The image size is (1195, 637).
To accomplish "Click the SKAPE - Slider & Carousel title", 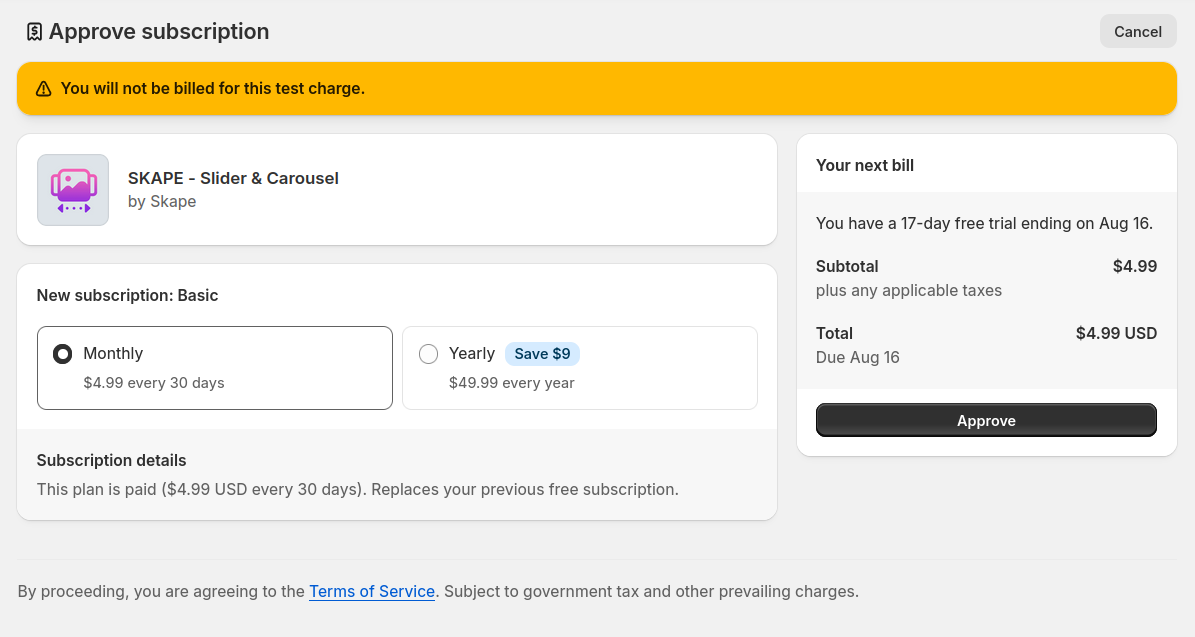I will coord(233,178).
